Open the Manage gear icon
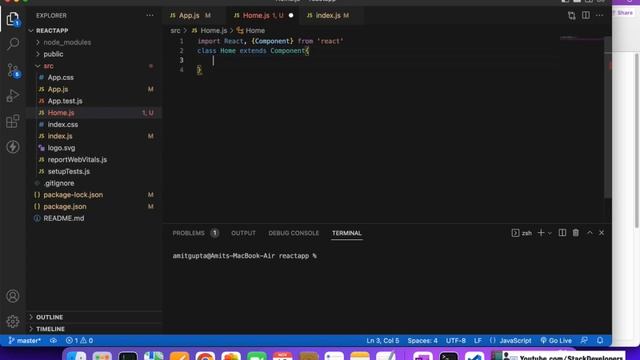This screenshot has width=640, height=360. [13, 322]
